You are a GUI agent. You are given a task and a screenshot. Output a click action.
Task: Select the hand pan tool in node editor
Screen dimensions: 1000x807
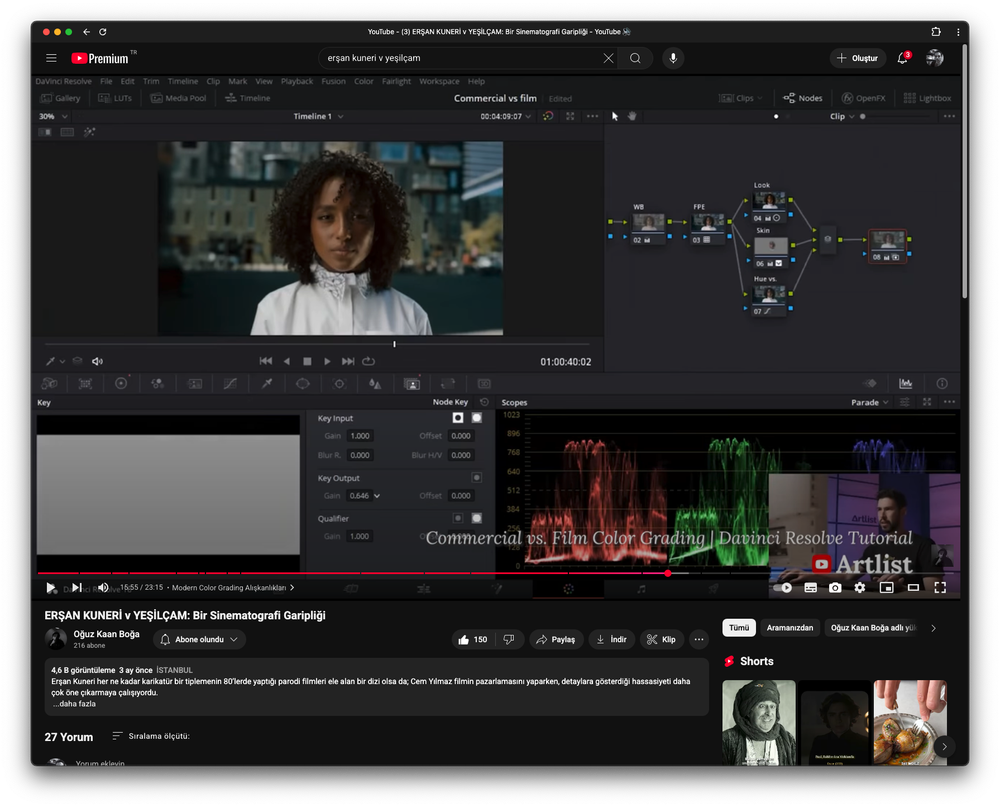click(x=632, y=116)
